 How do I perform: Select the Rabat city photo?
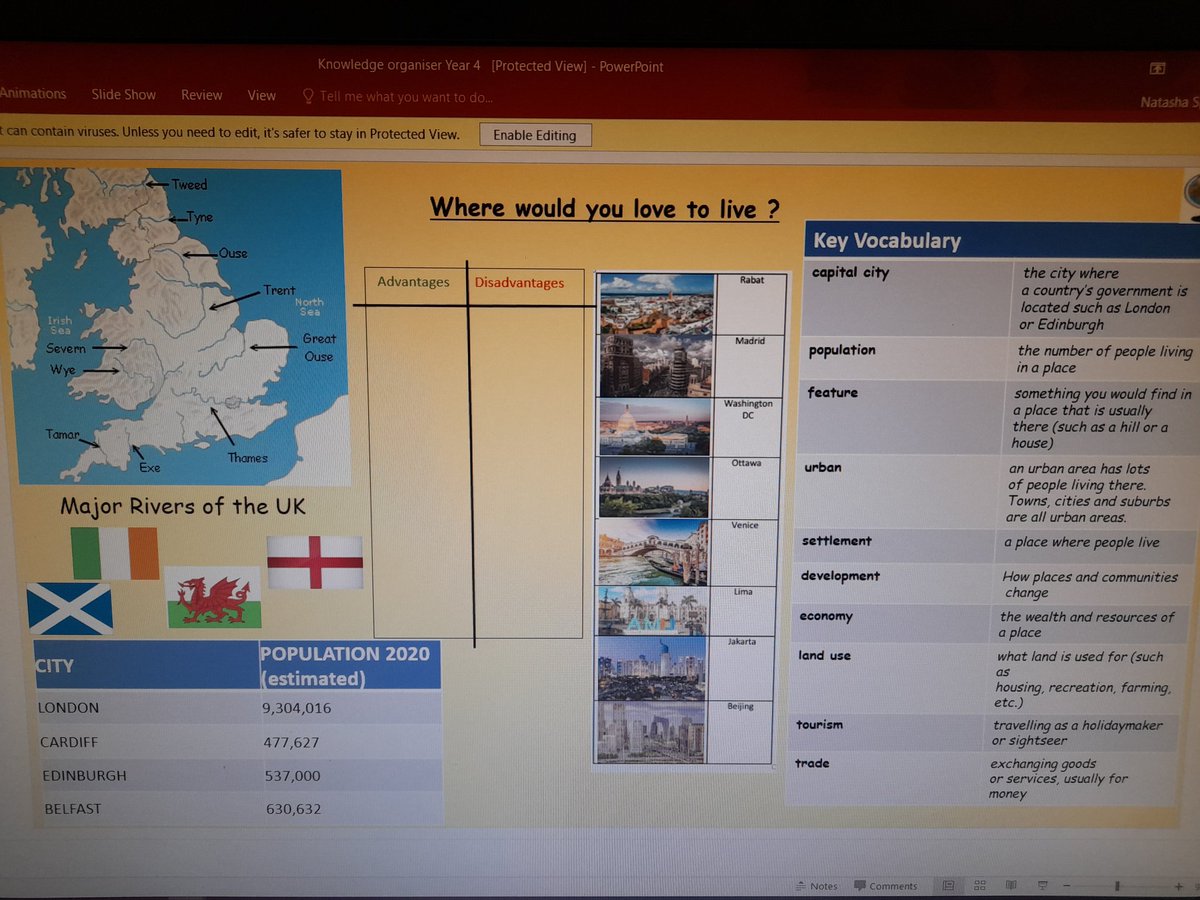656,303
